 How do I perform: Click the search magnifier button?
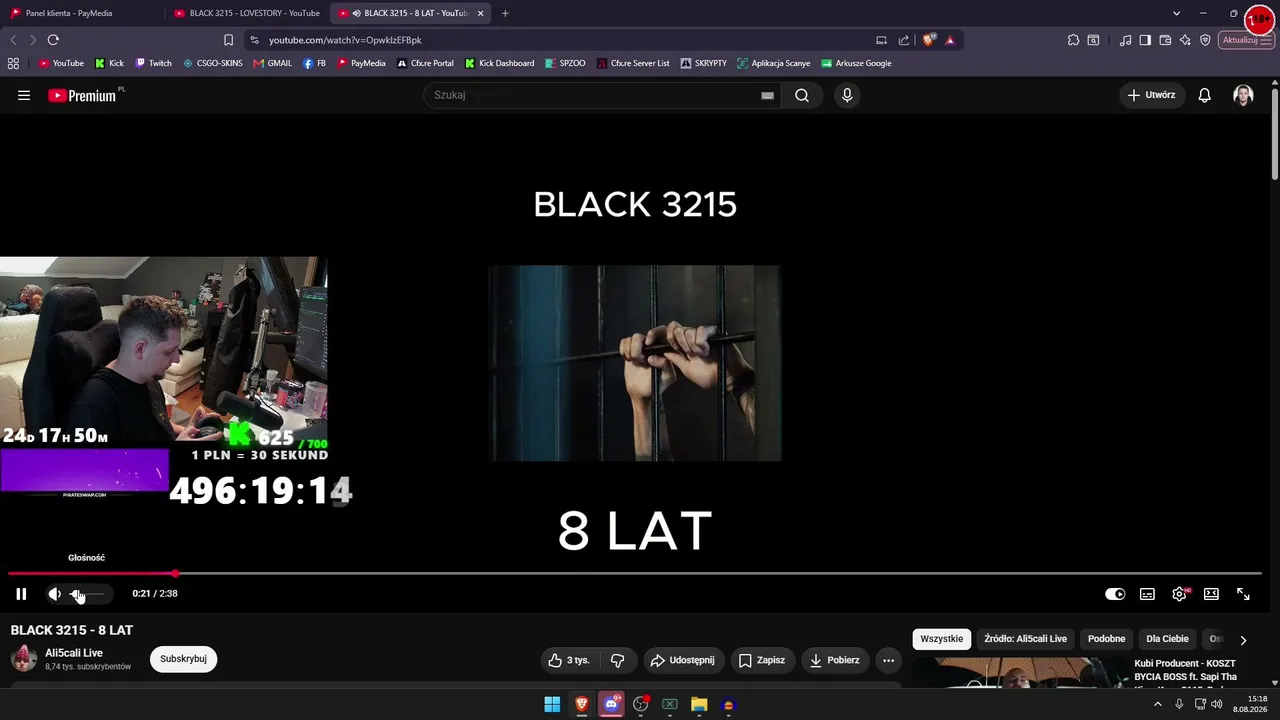click(x=802, y=95)
